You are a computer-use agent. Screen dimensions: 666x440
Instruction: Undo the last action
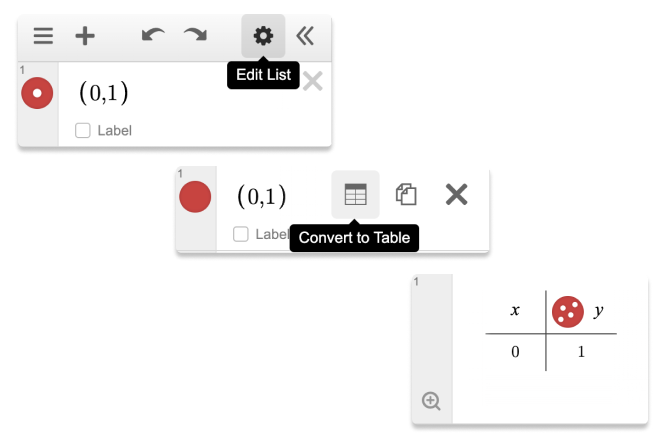coord(153,36)
